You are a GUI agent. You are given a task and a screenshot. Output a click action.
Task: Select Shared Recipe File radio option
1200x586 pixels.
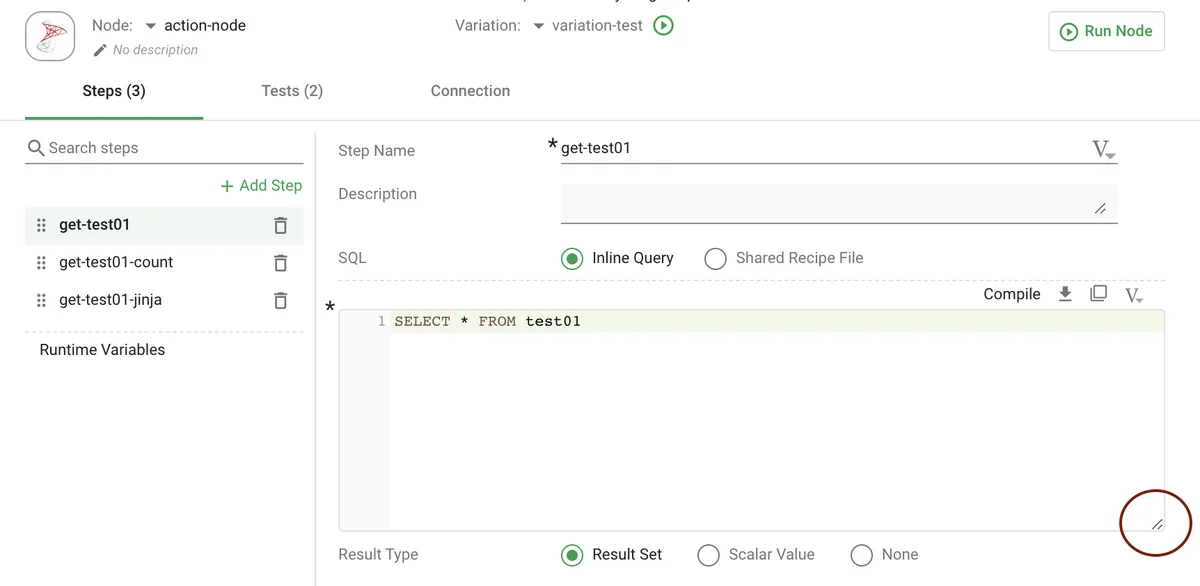[x=715, y=259]
